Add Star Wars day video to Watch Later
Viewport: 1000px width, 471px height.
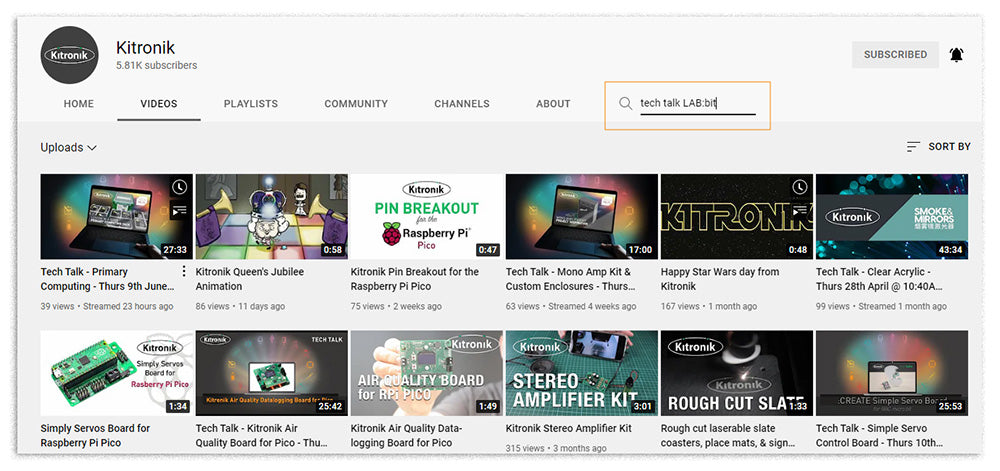pos(799,187)
